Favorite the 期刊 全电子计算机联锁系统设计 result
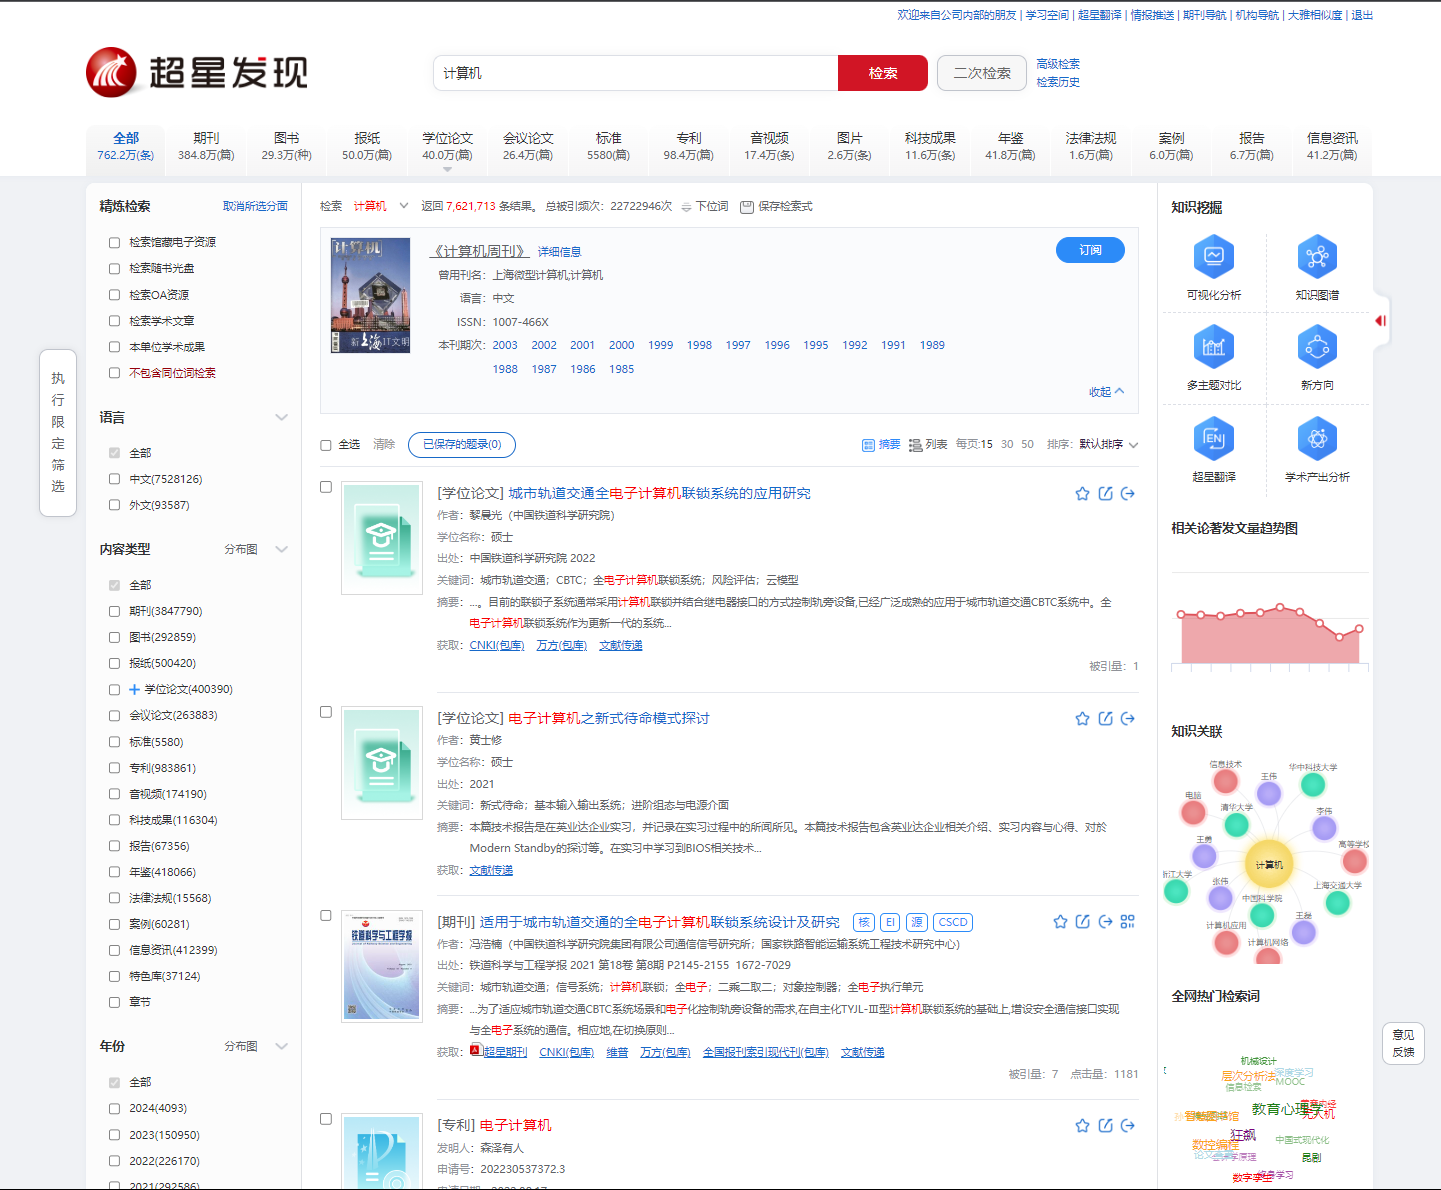This screenshot has height=1190, width=1441. [x=1060, y=922]
